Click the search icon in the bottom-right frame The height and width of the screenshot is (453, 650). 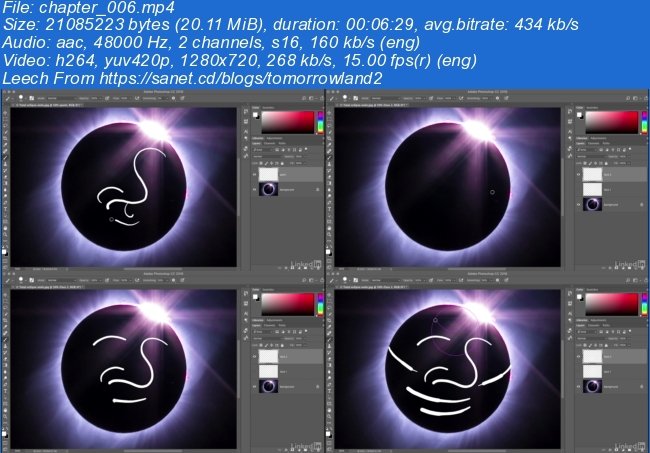tap(628, 280)
